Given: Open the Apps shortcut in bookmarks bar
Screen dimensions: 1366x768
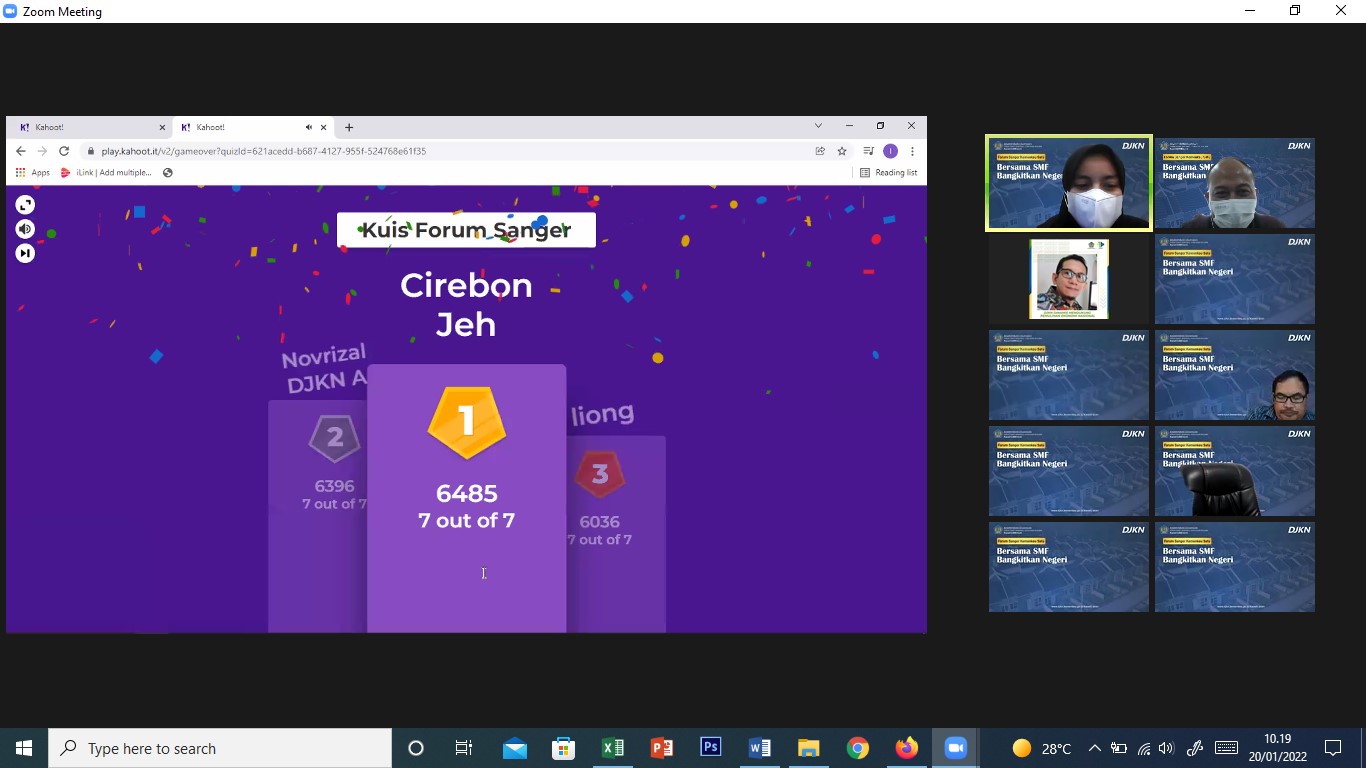Looking at the screenshot, I should coord(32,173).
